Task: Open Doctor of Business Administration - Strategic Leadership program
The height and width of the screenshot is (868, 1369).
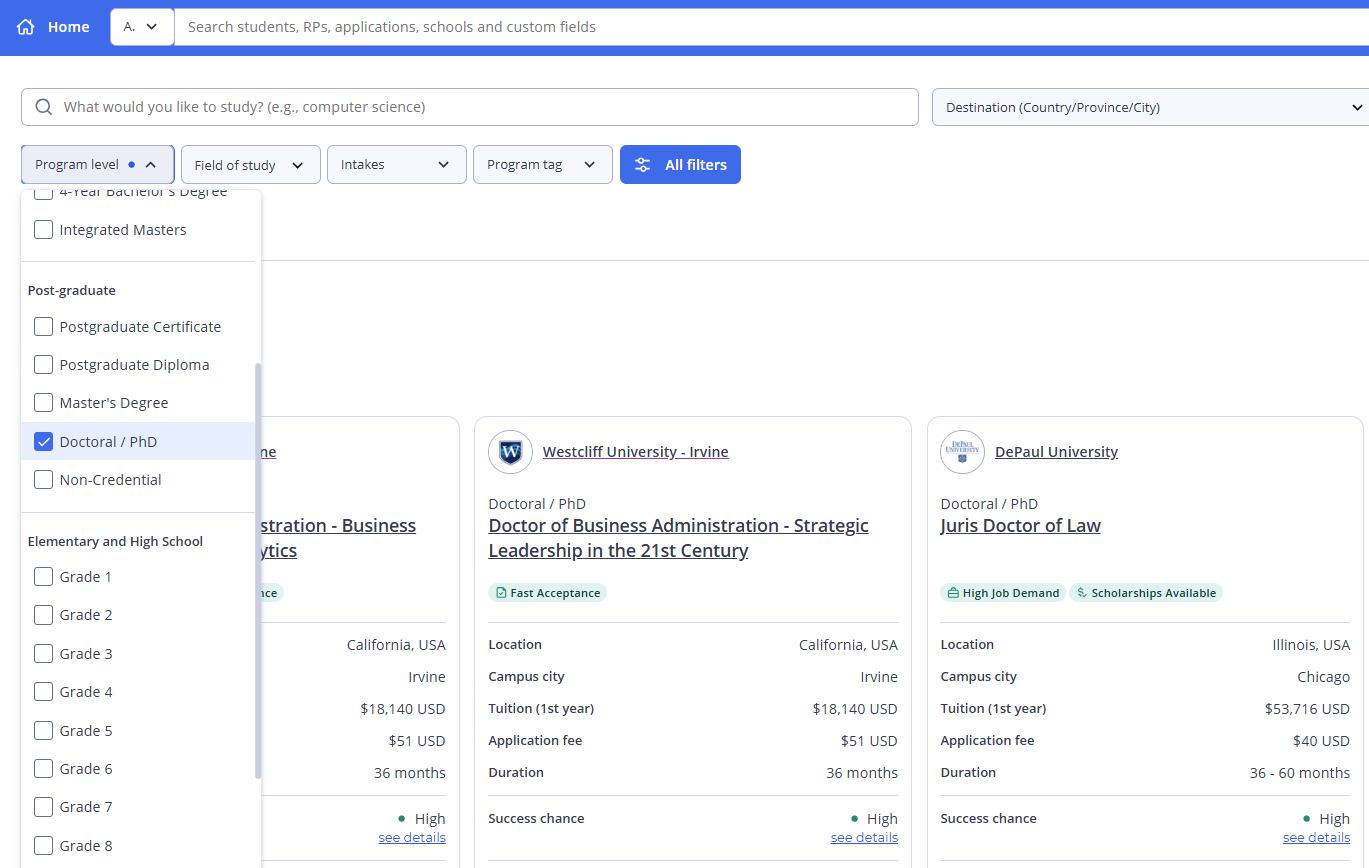Action: click(x=678, y=538)
